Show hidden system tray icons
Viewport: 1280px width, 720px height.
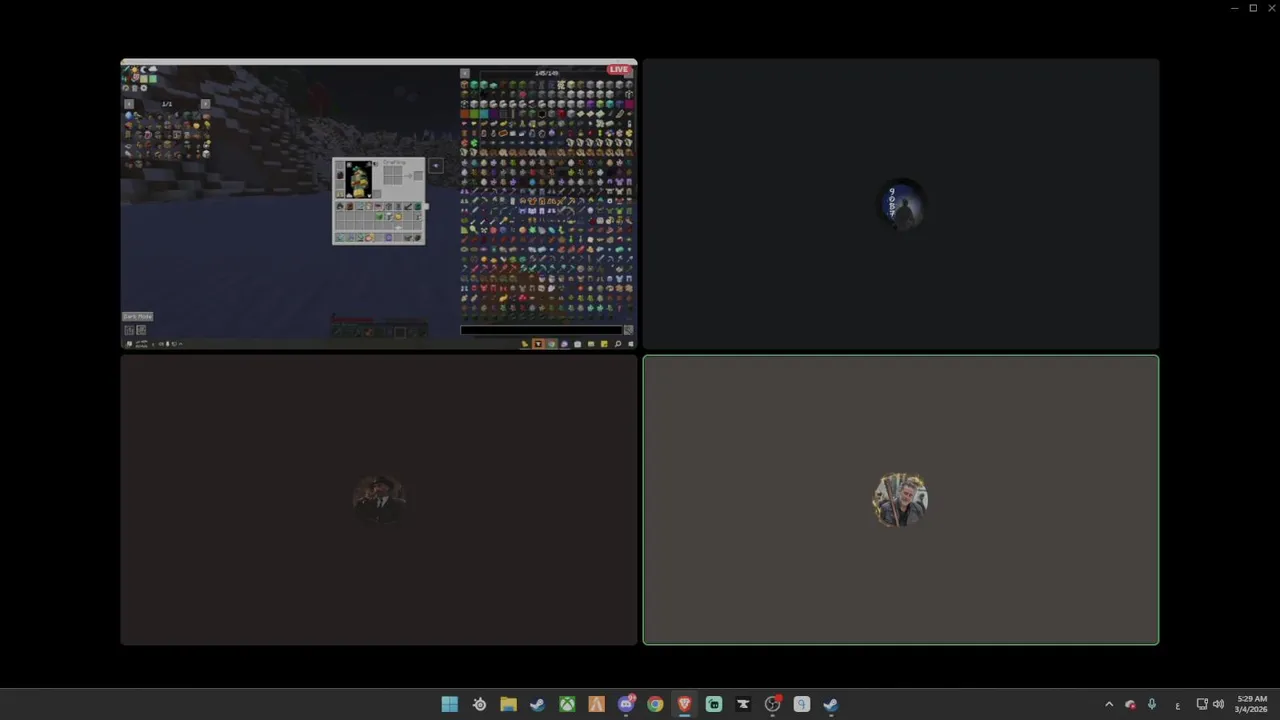coord(1108,704)
